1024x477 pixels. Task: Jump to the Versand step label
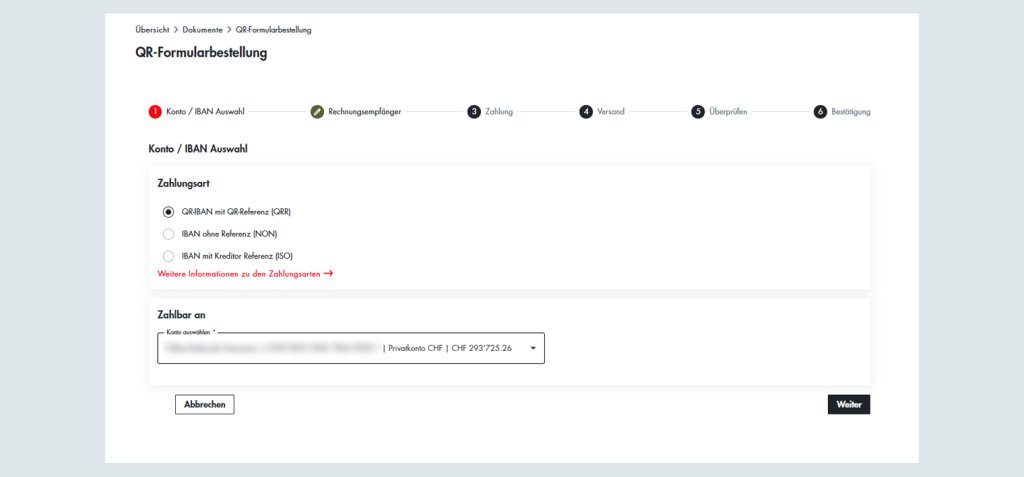click(x=611, y=111)
